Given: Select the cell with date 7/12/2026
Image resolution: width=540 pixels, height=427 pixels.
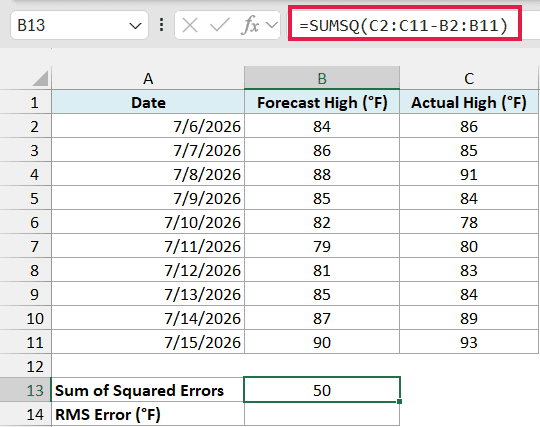Looking at the screenshot, I should [148, 270].
